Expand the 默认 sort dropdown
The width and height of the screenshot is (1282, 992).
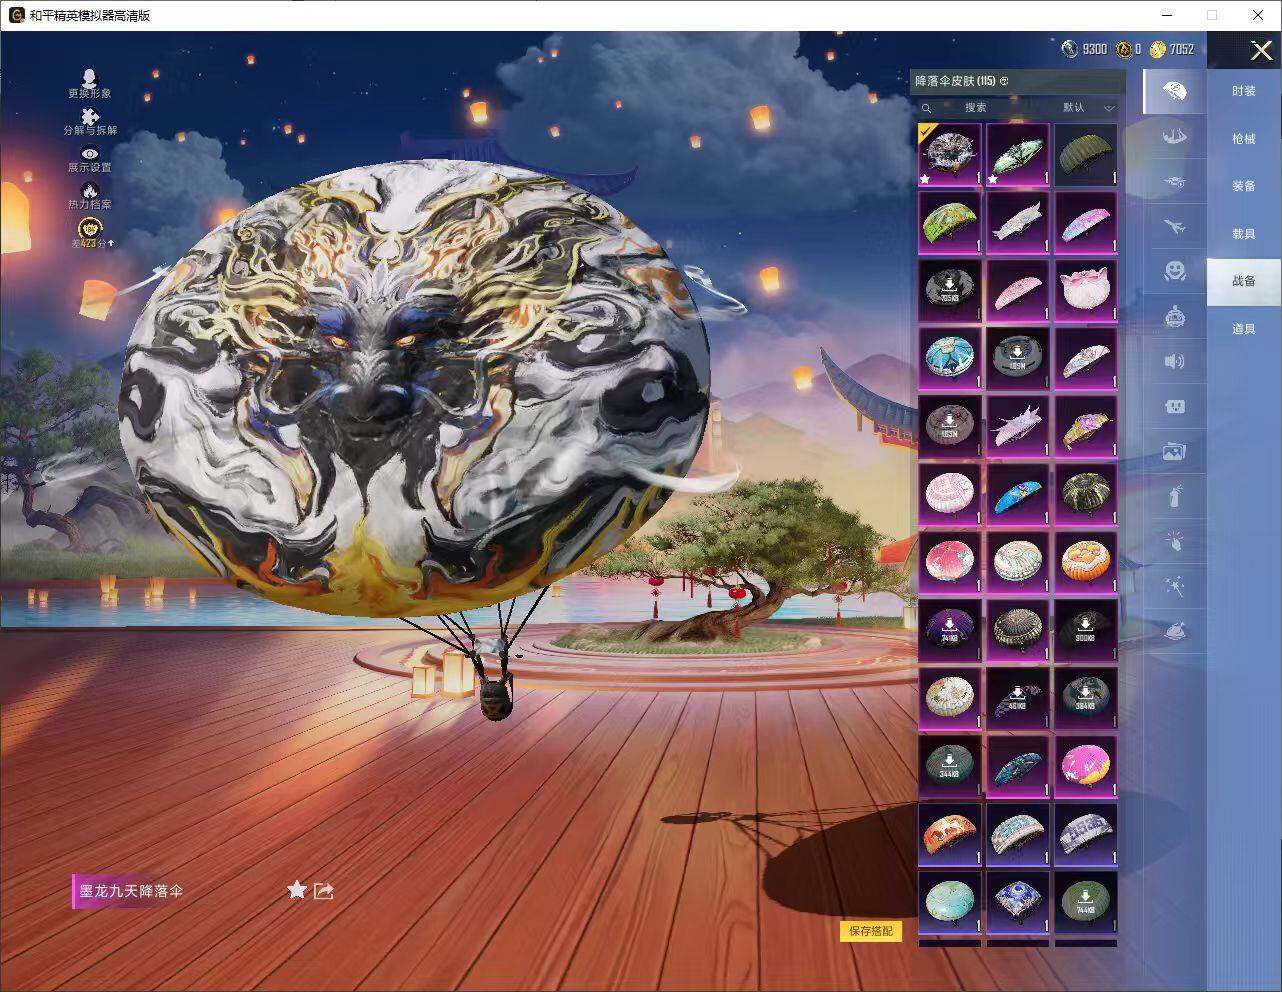(1088, 107)
